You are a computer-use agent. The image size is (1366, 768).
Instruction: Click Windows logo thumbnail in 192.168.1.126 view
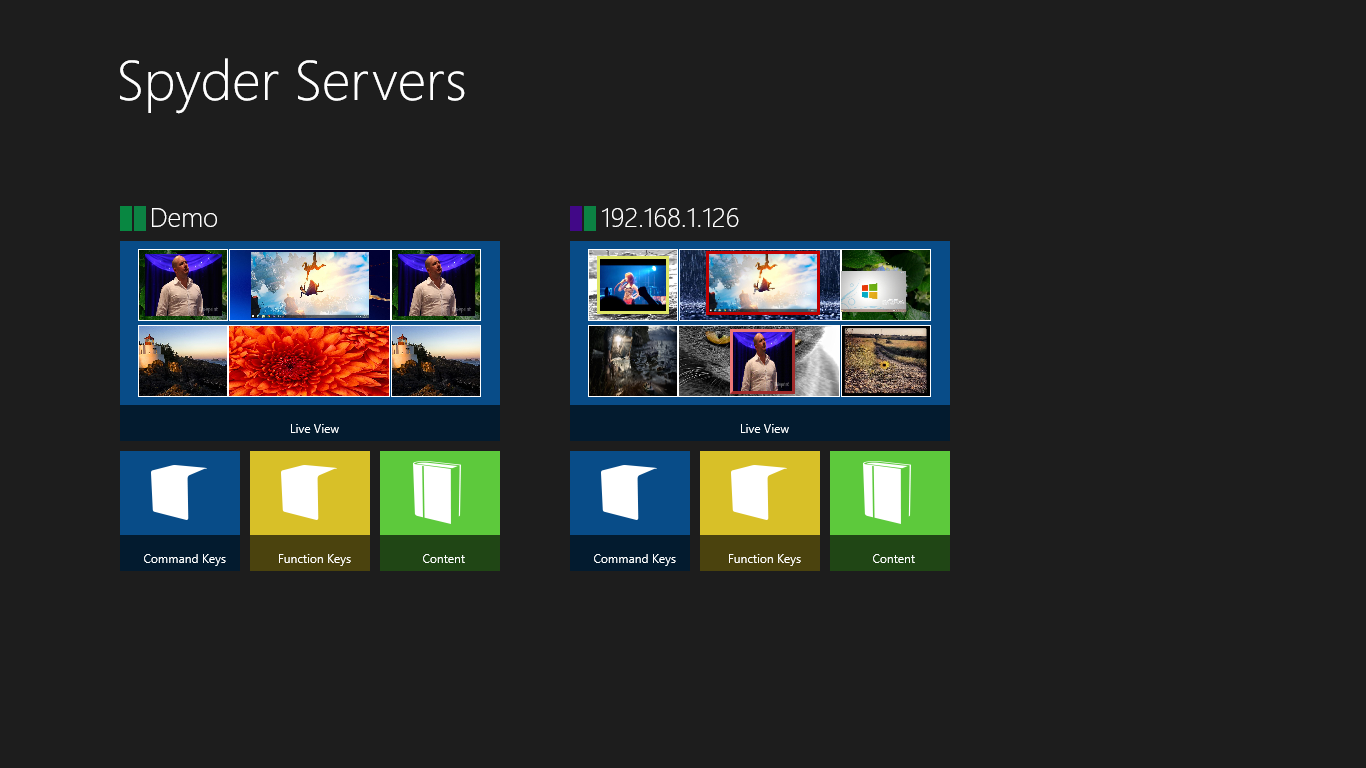pyautogui.click(x=886, y=285)
